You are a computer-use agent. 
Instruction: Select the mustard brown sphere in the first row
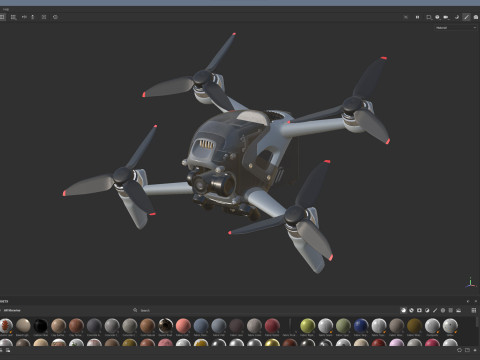click(414, 325)
